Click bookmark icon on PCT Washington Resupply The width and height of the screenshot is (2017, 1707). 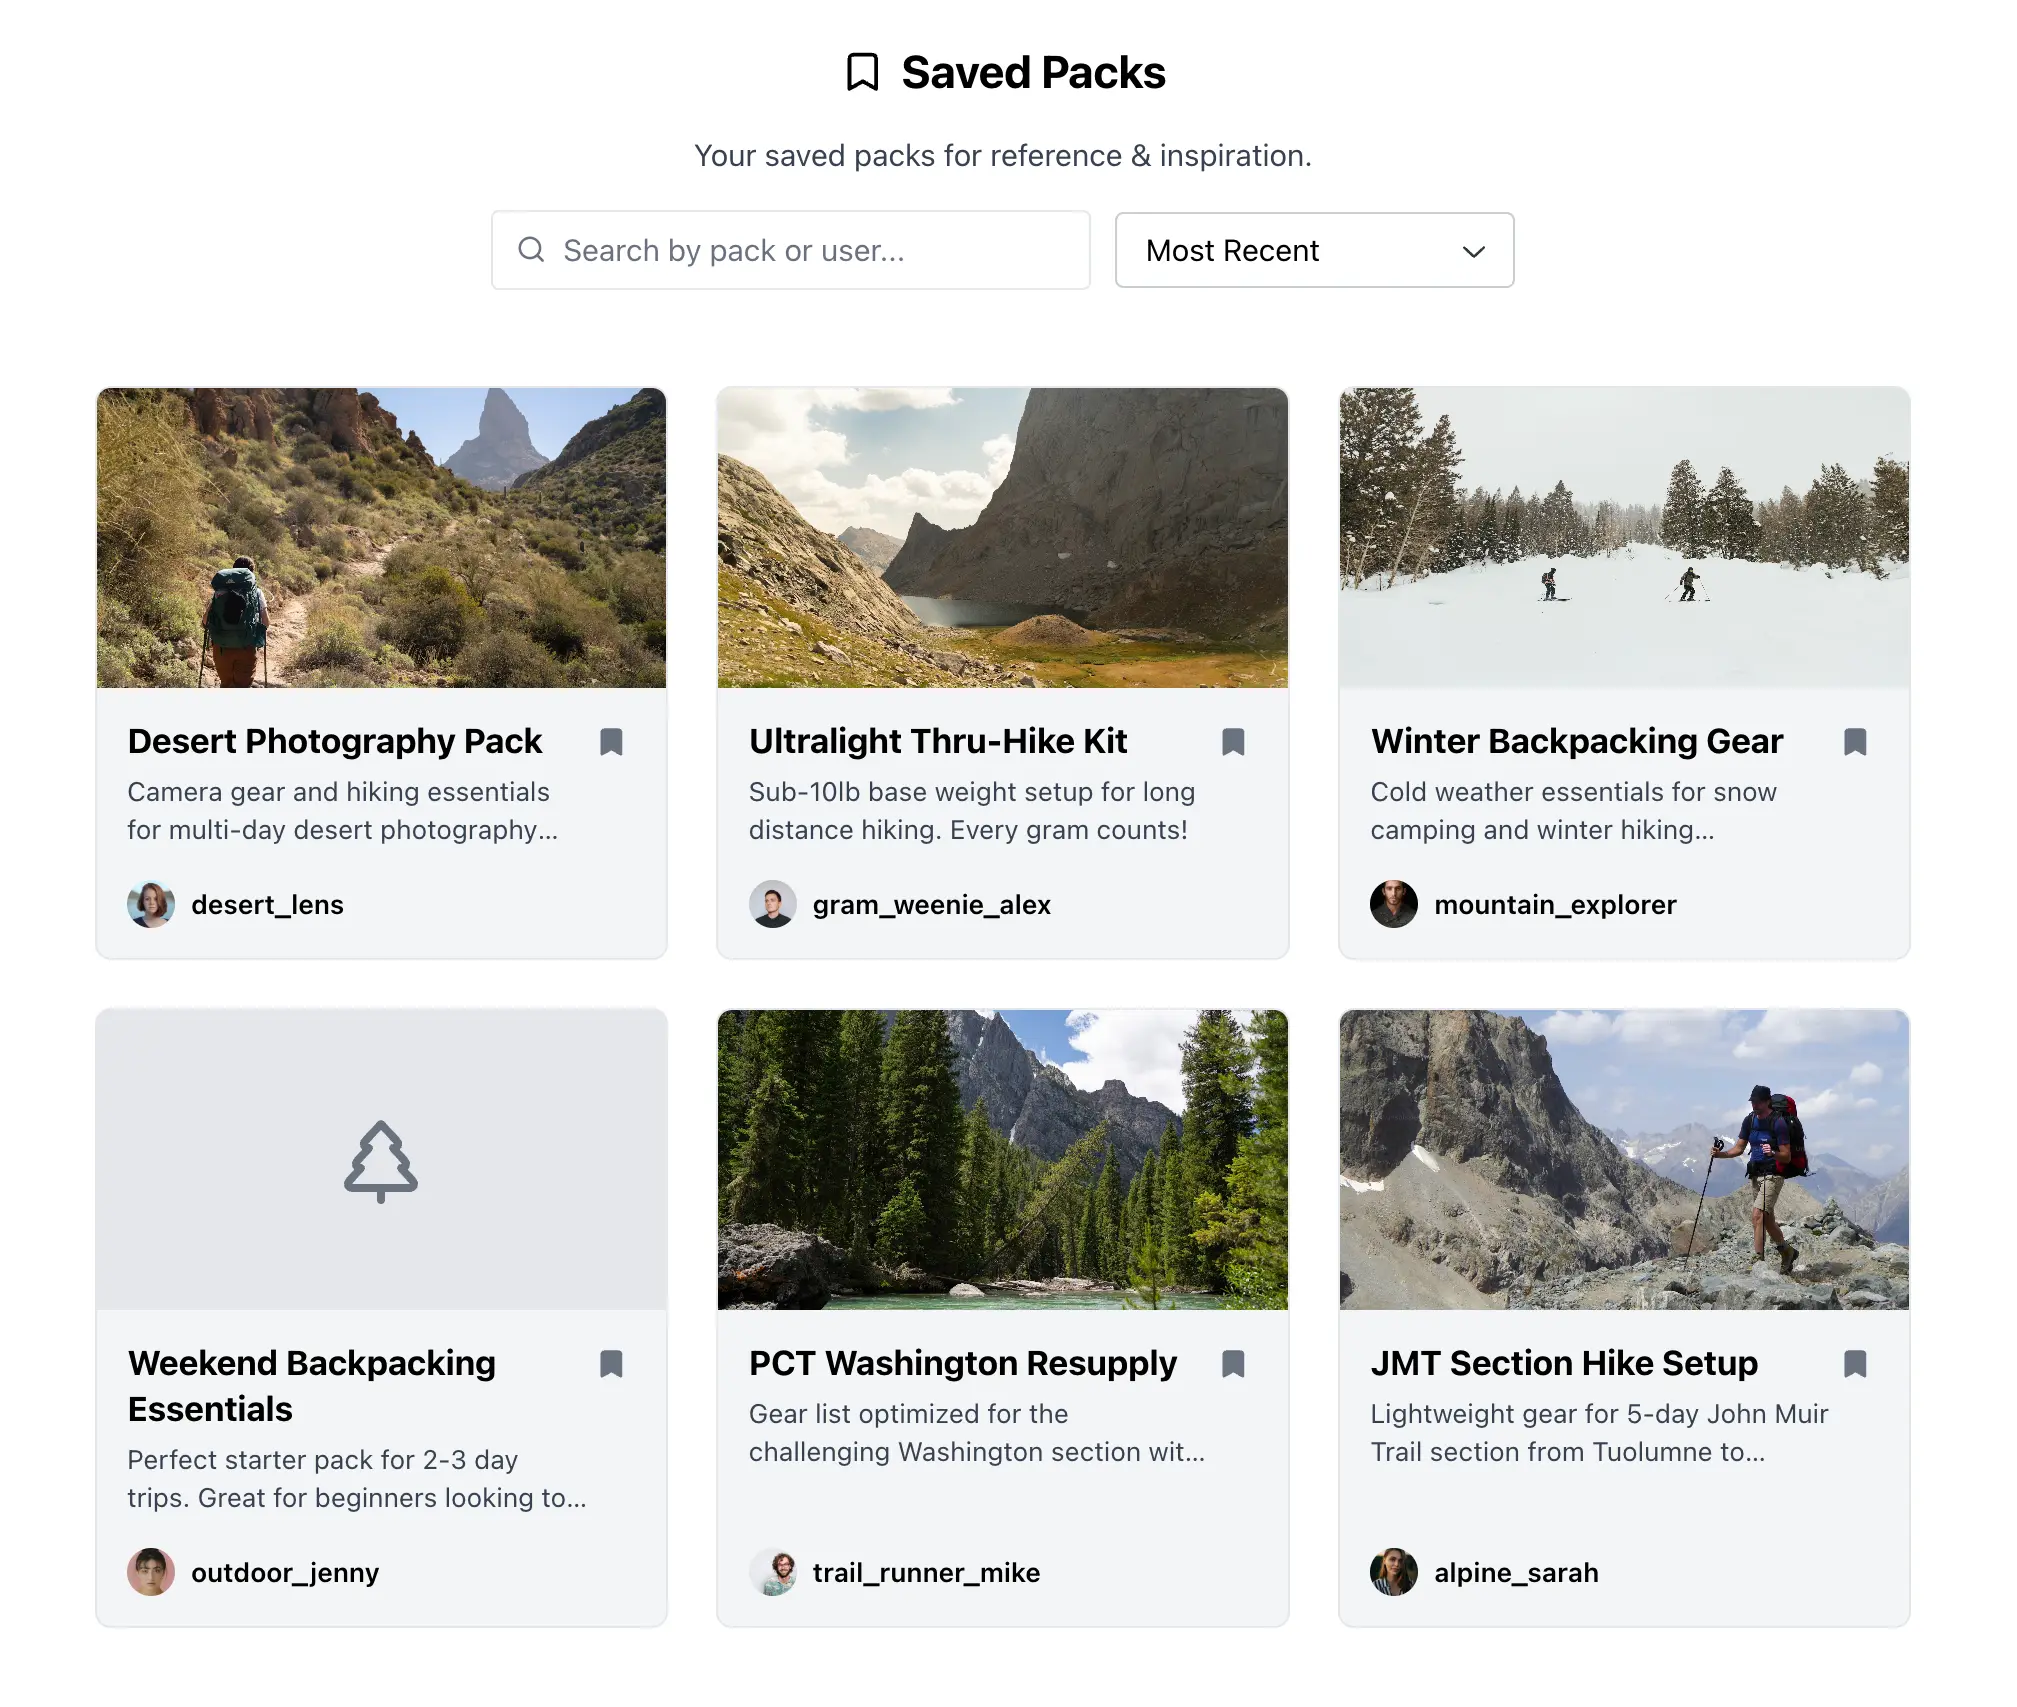(1233, 1364)
